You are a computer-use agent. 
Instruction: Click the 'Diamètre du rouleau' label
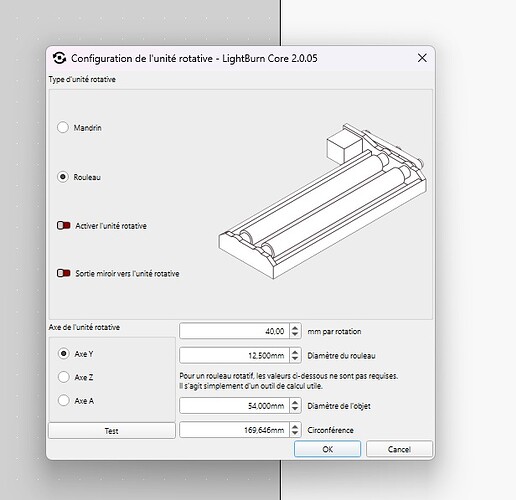click(x=341, y=356)
